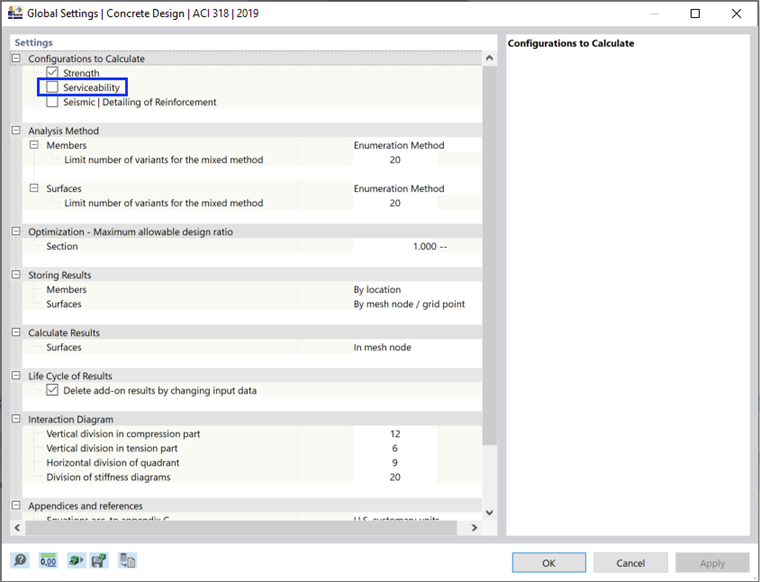
Task: Select the 'Section' row label under Optimization
Action: tap(62, 246)
